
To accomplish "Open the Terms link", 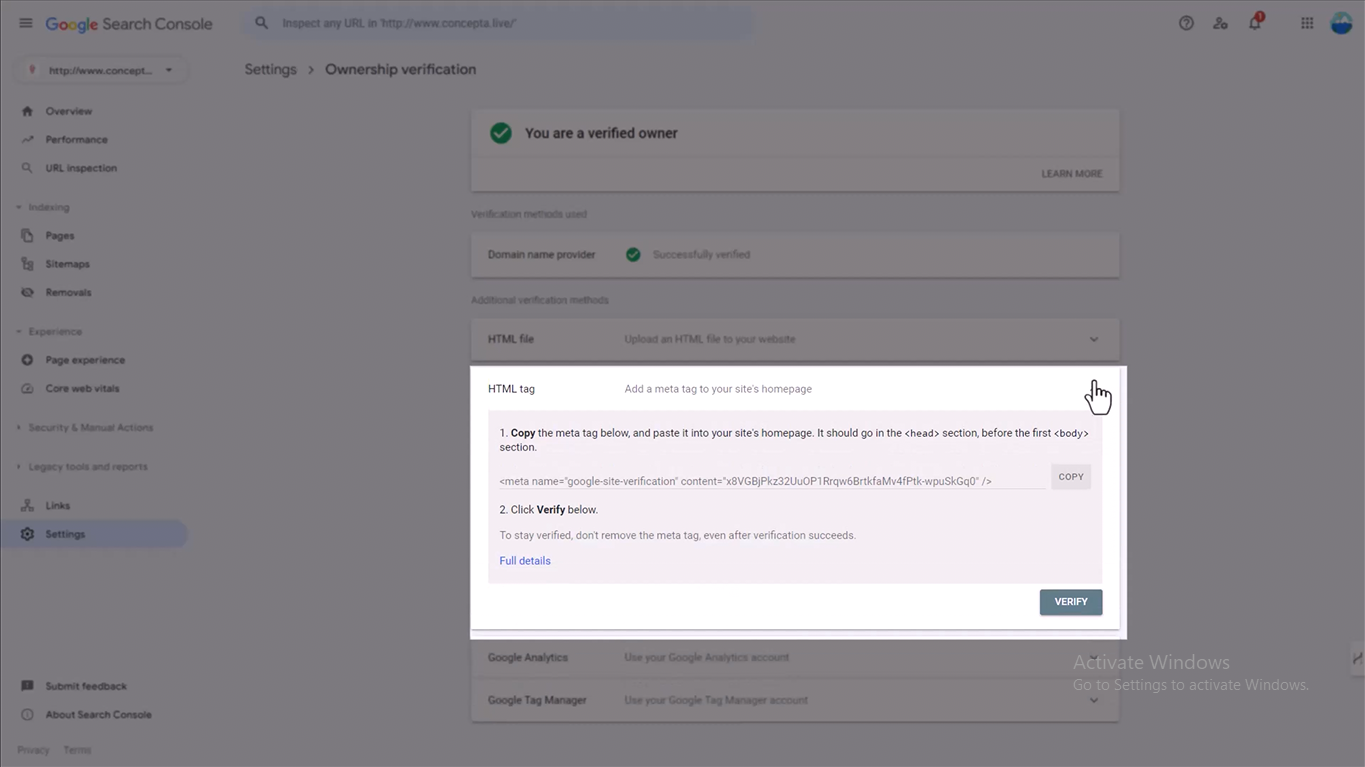I will coord(77,750).
